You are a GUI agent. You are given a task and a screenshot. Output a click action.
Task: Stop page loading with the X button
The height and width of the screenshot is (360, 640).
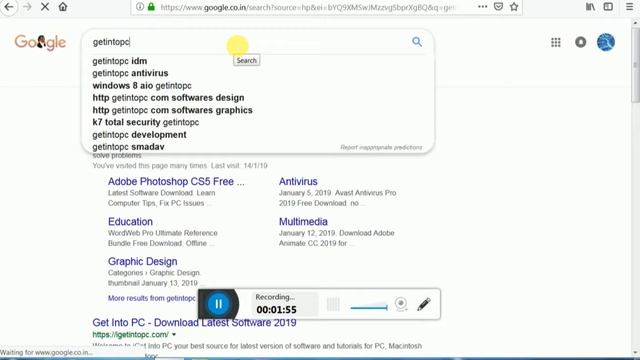tap(45, 7)
